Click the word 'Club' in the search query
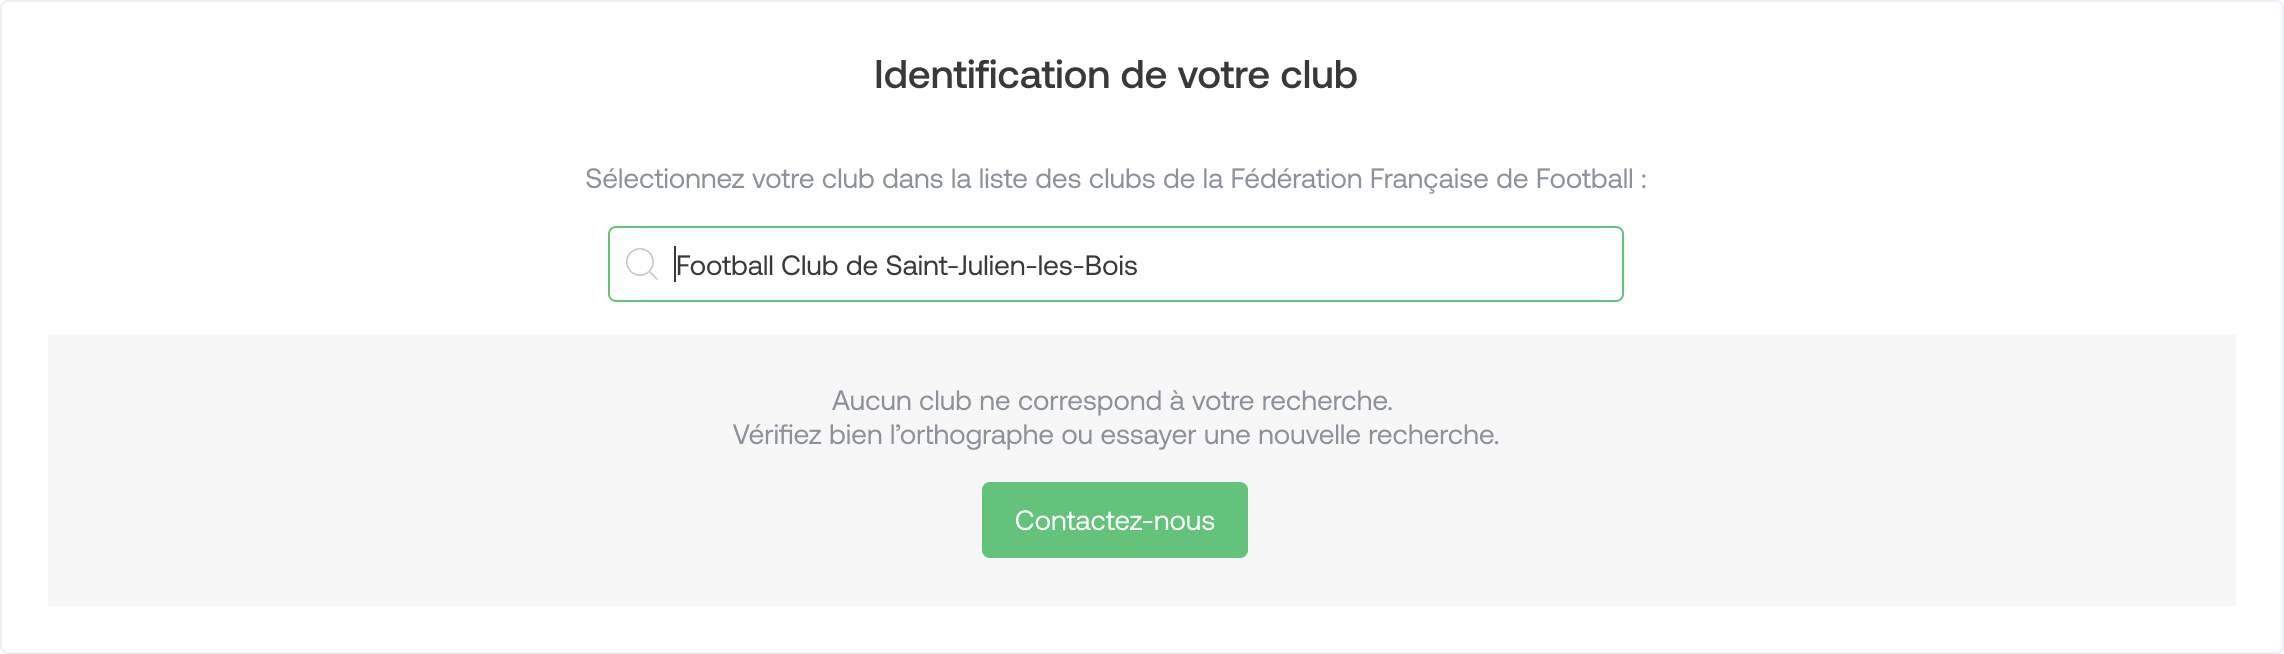The image size is (2284, 654). pos(809,265)
